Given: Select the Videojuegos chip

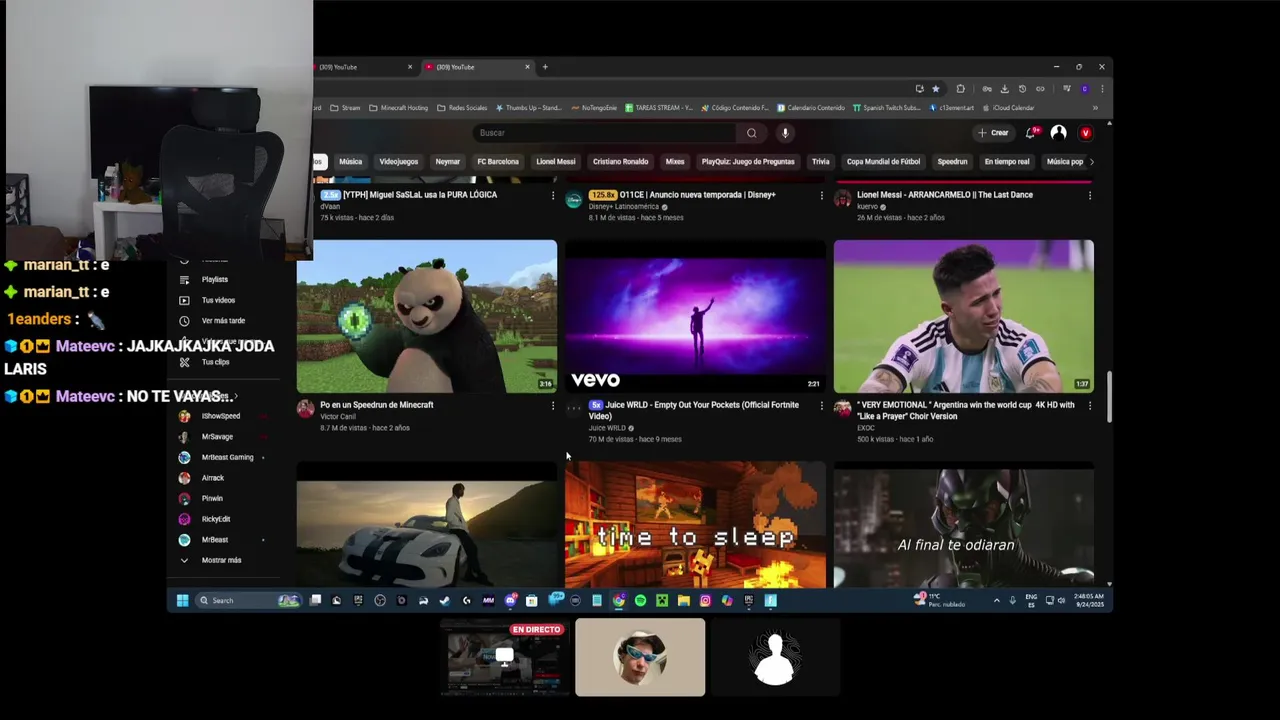Looking at the screenshot, I should click(x=398, y=162).
